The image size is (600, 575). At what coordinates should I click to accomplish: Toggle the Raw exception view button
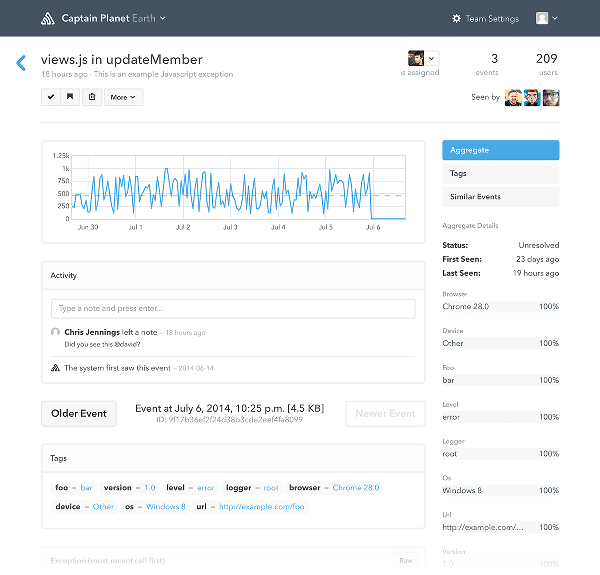click(405, 561)
